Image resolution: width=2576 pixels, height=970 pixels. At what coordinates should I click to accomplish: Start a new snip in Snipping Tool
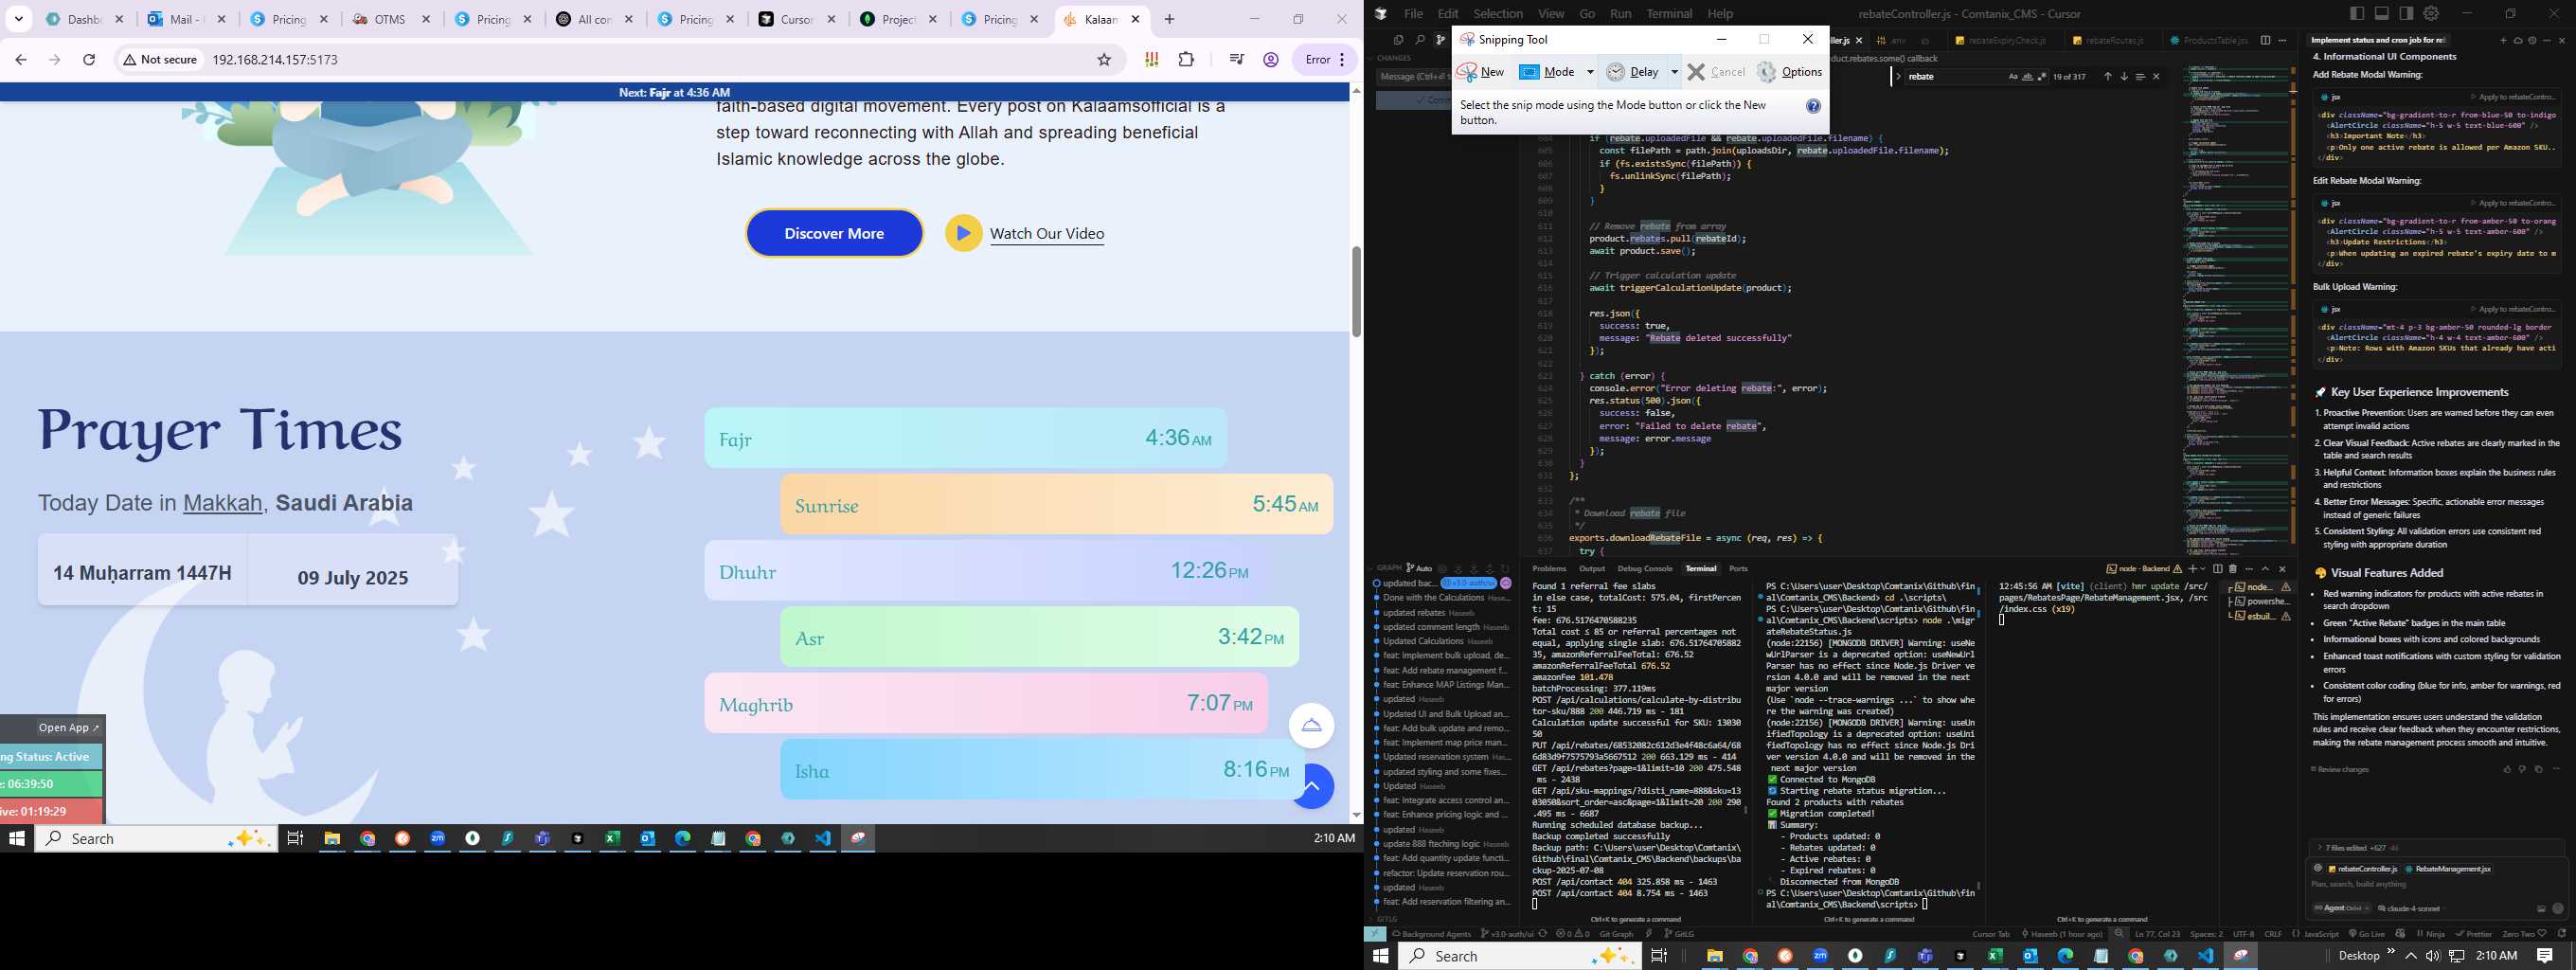1481,72
